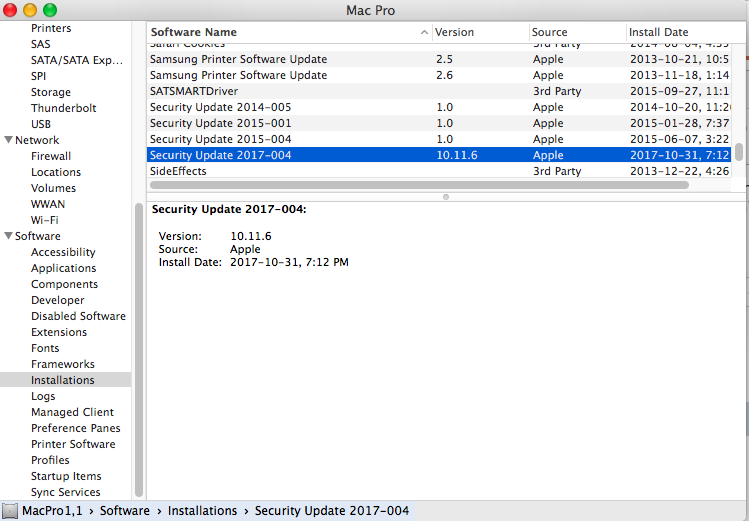Viewport: 749px width, 521px height.
Task: Open Locations under Network
Action: 56,172
